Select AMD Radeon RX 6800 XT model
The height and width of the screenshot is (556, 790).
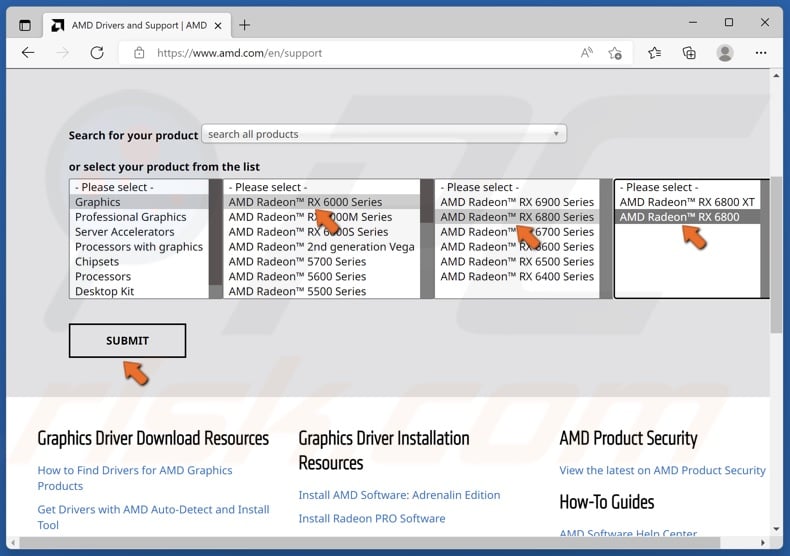[x=687, y=202]
